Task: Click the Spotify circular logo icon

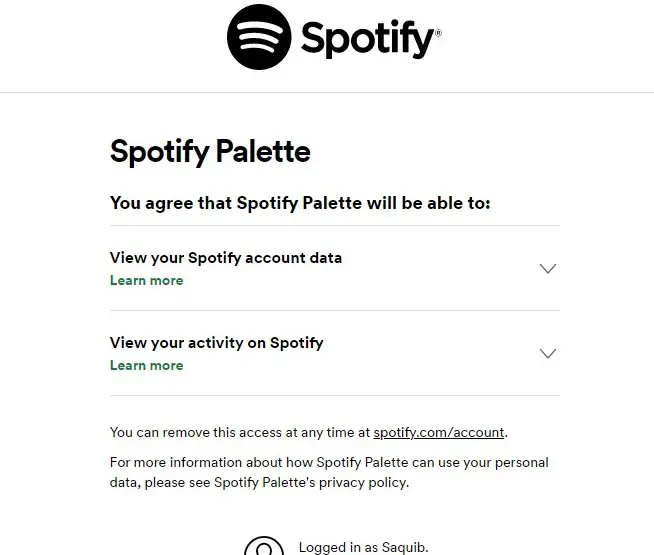Action: [x=259, y=37]
